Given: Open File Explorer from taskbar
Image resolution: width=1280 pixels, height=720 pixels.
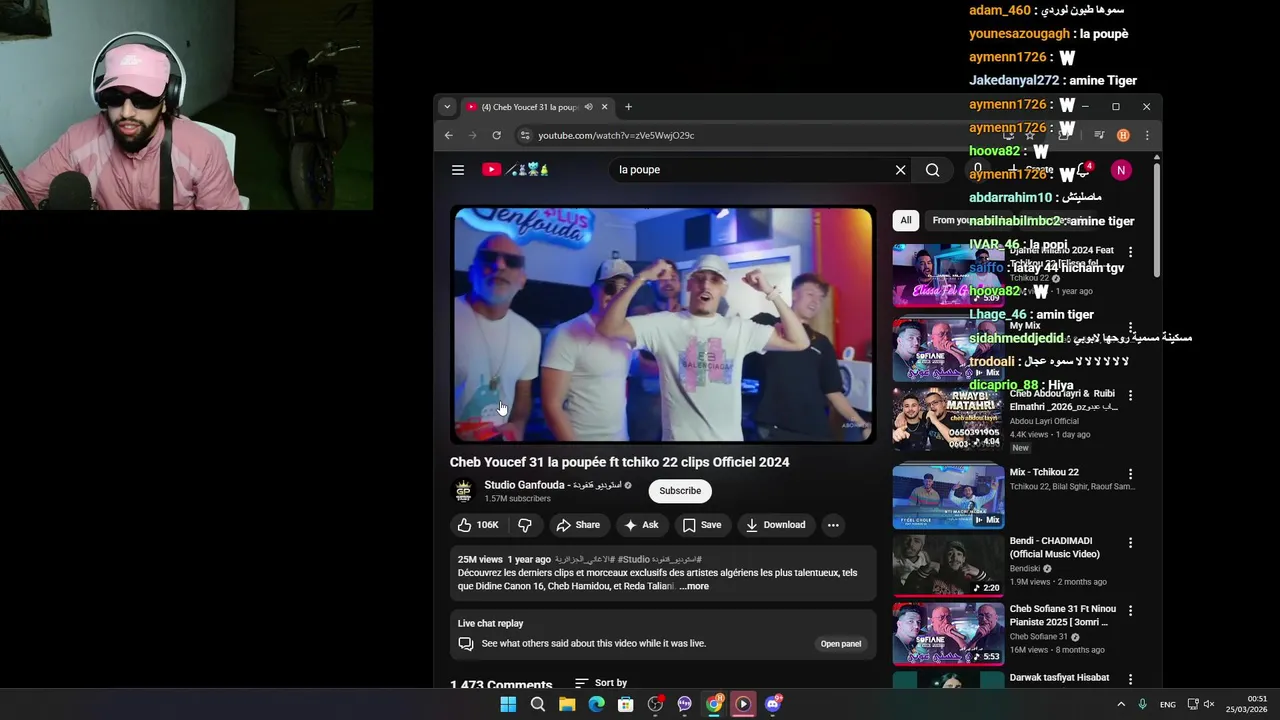Looking at the screenshot, I should 567,704.
